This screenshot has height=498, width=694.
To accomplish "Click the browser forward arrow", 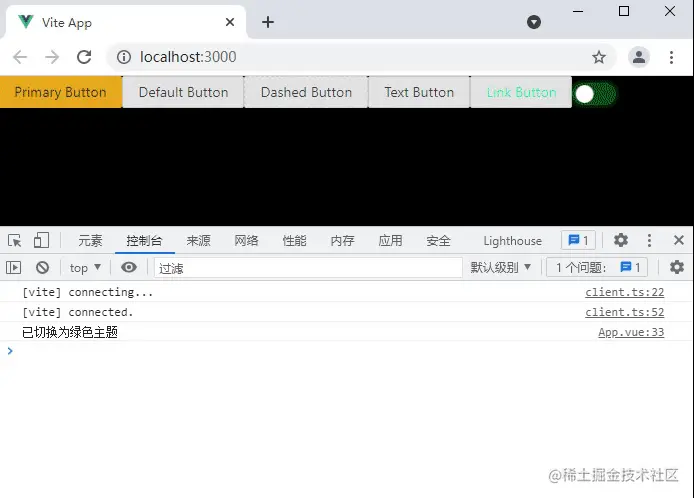I will tap(52, 57).
